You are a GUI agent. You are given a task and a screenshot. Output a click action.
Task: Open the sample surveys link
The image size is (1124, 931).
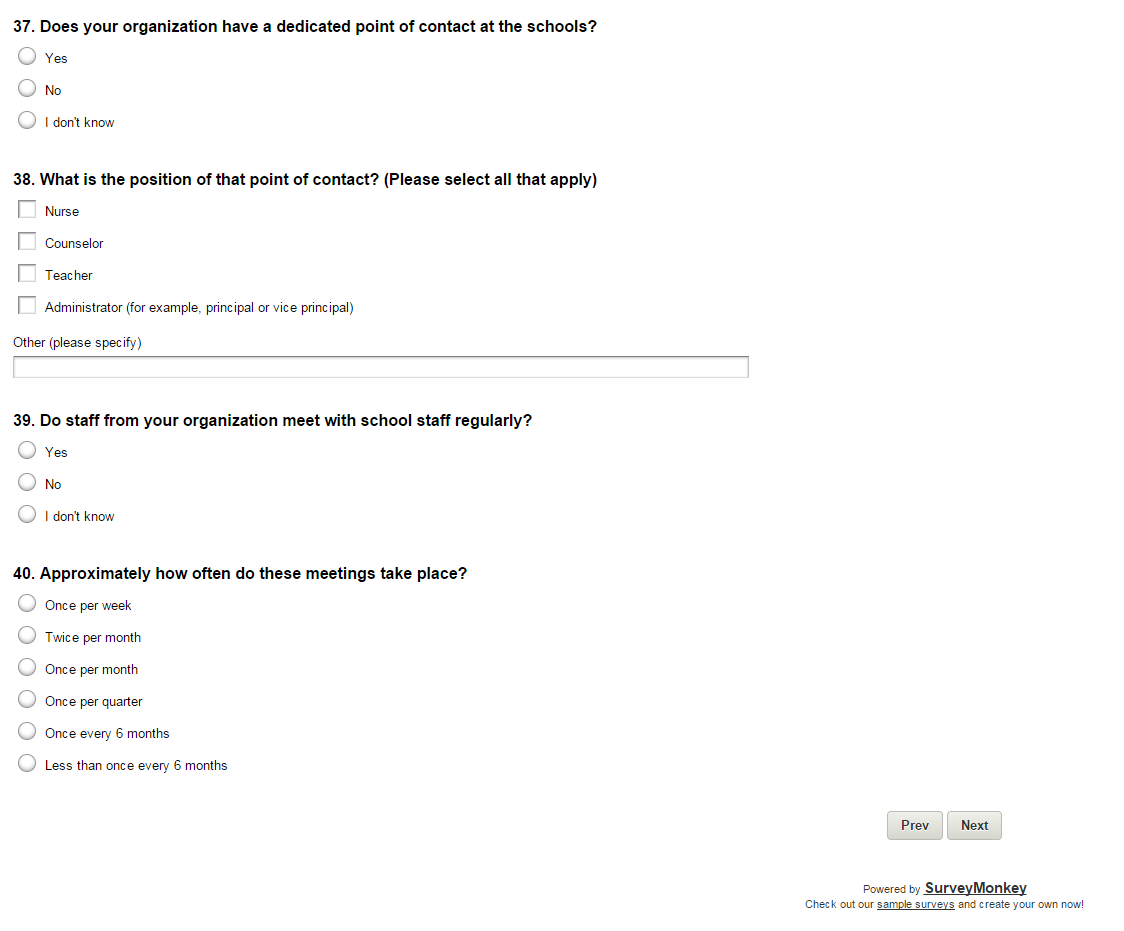[915, 904]
